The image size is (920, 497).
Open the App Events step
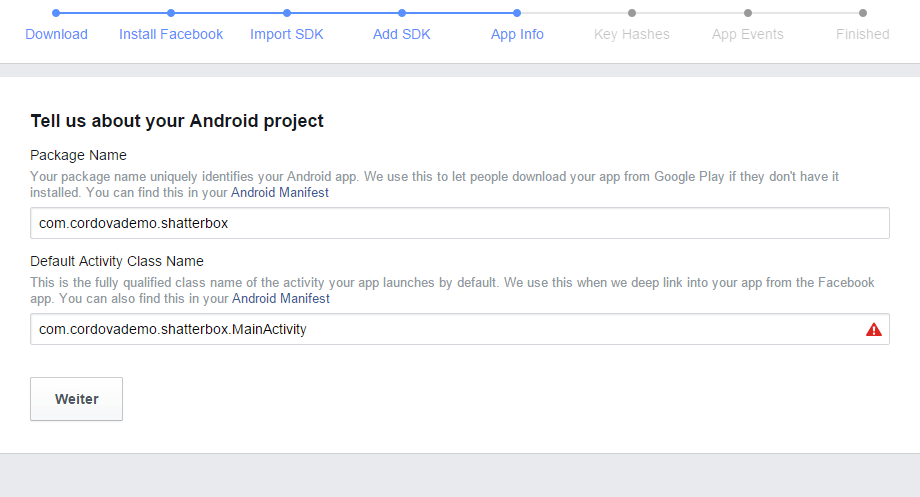[x=747, y=34]
